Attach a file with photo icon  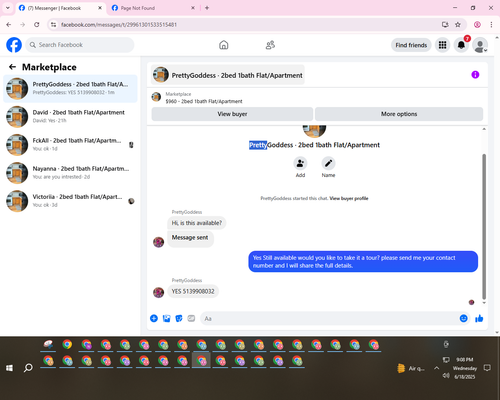(166, 318)
